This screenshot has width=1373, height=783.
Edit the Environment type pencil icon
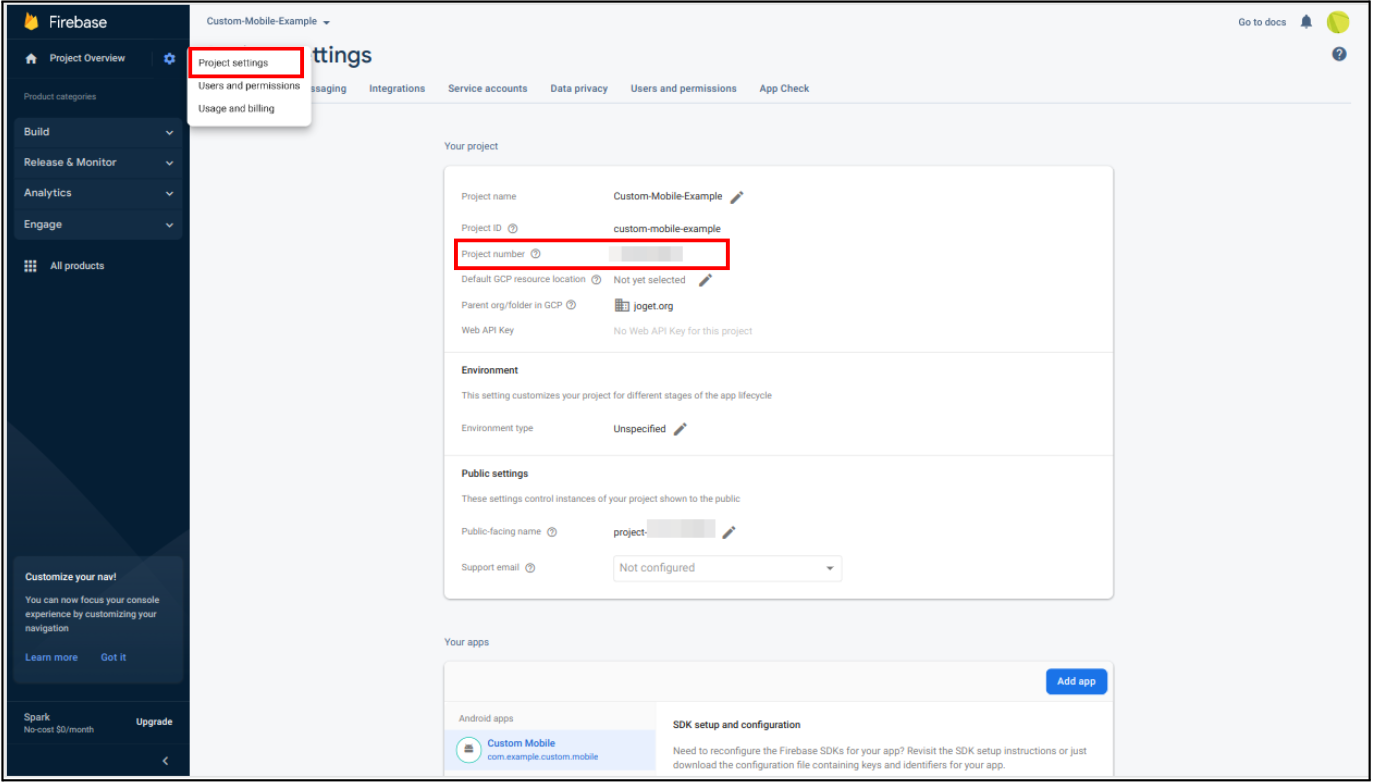coord(680,429)
